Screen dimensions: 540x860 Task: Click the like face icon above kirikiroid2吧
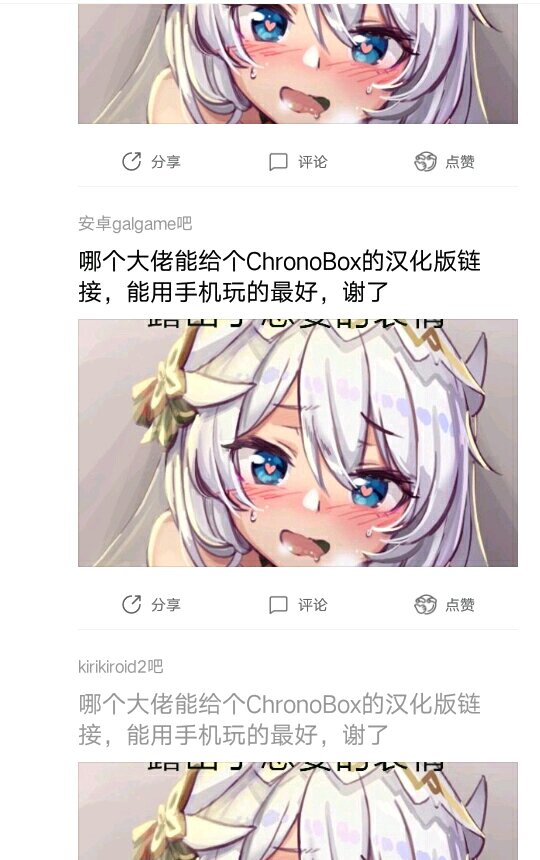pos(425,604)
